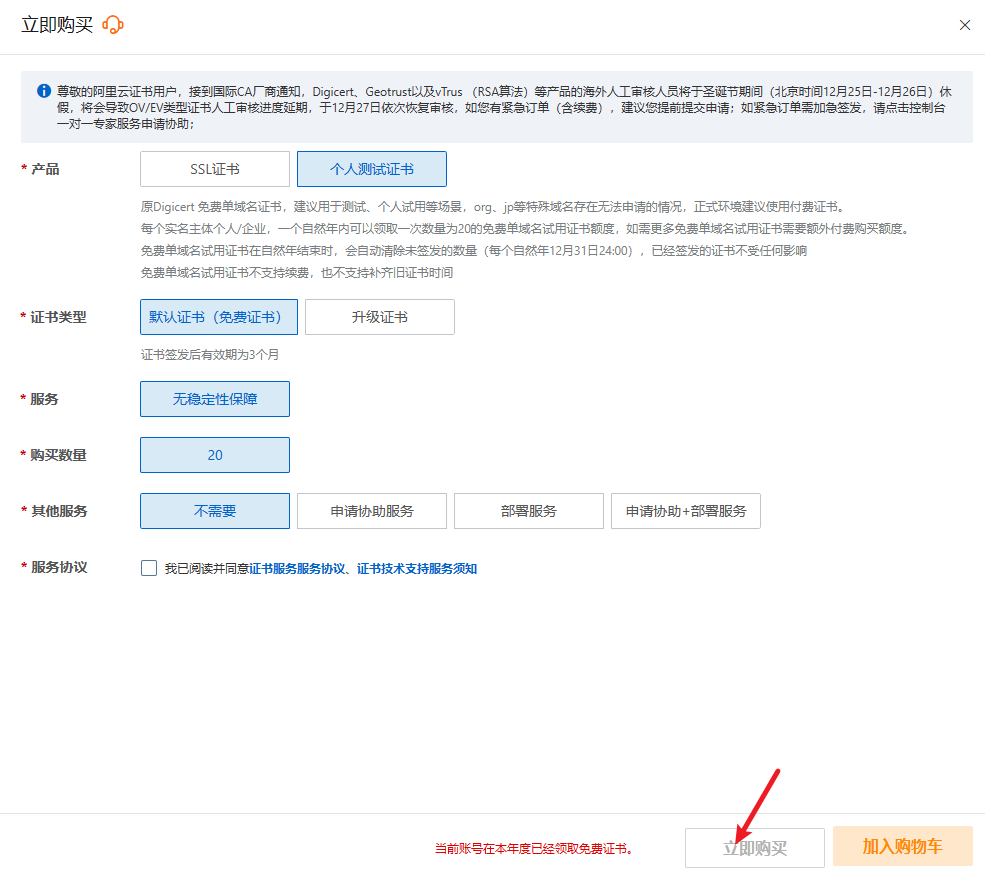
Task: Select the 个人测试证书 product option
Action: 371,169
